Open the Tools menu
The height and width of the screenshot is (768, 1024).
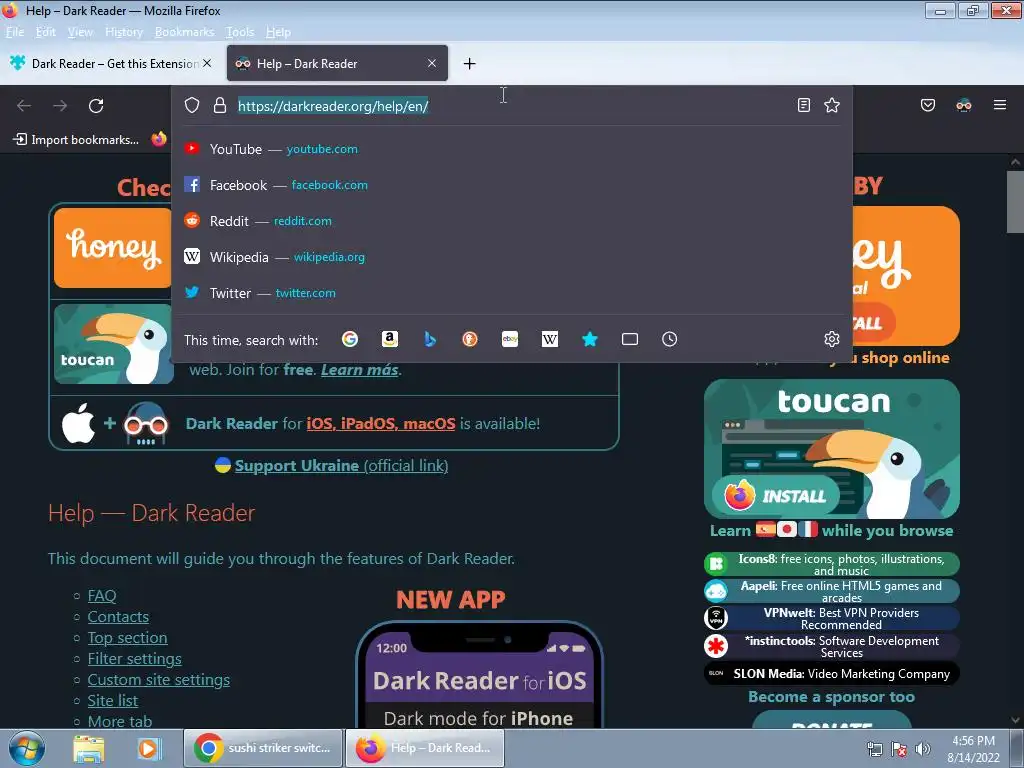coord(240,32)
